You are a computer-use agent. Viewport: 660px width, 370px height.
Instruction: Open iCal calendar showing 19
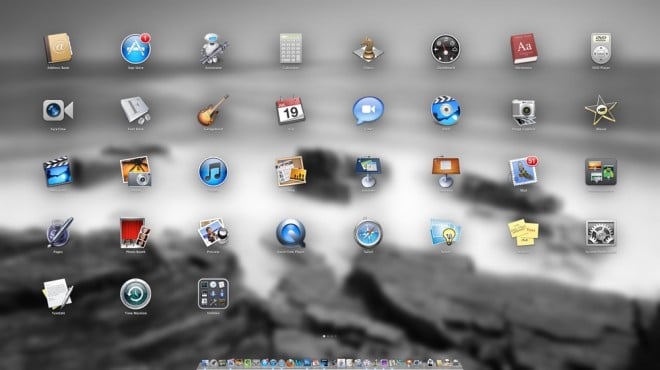coord(290,110)
